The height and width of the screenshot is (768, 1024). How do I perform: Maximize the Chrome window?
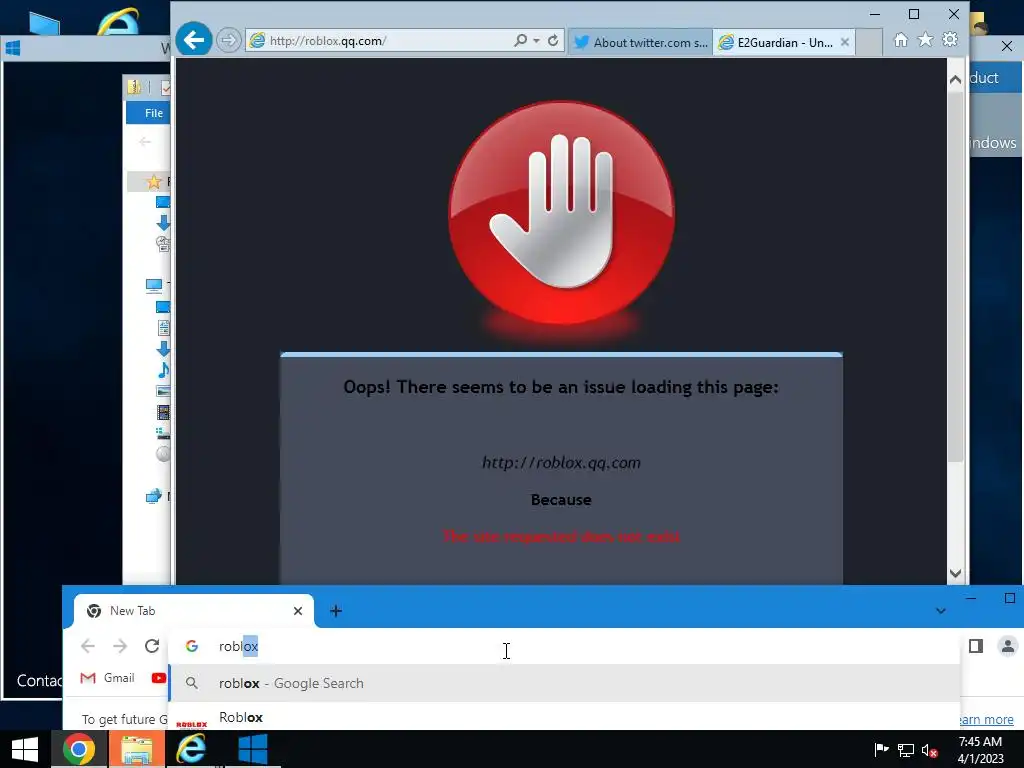tap(1010, 598)
